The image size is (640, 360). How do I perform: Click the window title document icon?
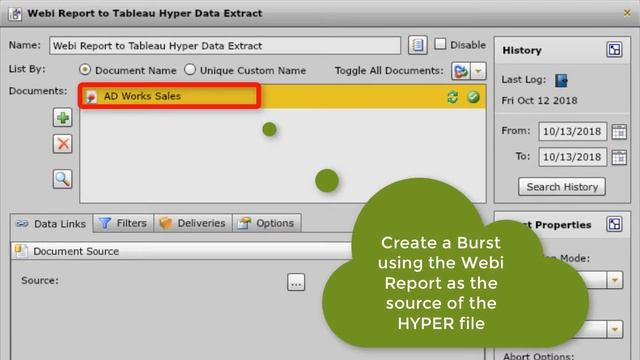pyautogui.click(x=15, y=13)
